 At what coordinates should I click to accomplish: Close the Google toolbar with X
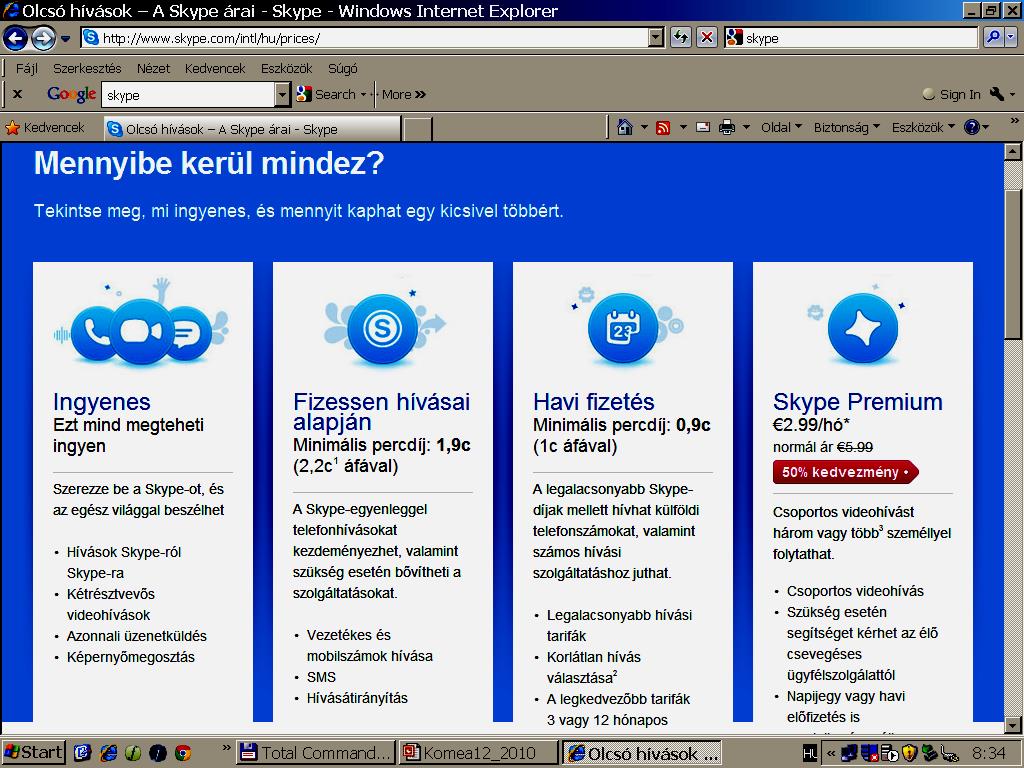[x=18, y=94]
